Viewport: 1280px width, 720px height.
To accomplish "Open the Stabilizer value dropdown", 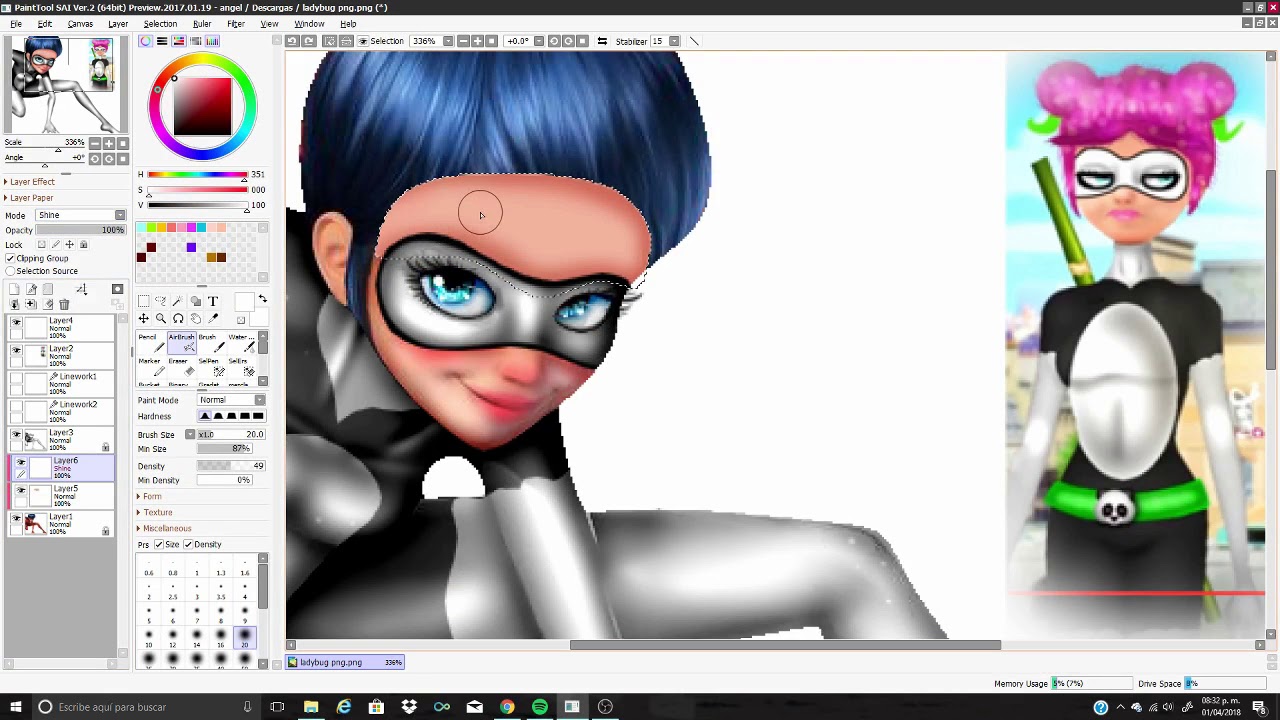I will click(673, 41).
